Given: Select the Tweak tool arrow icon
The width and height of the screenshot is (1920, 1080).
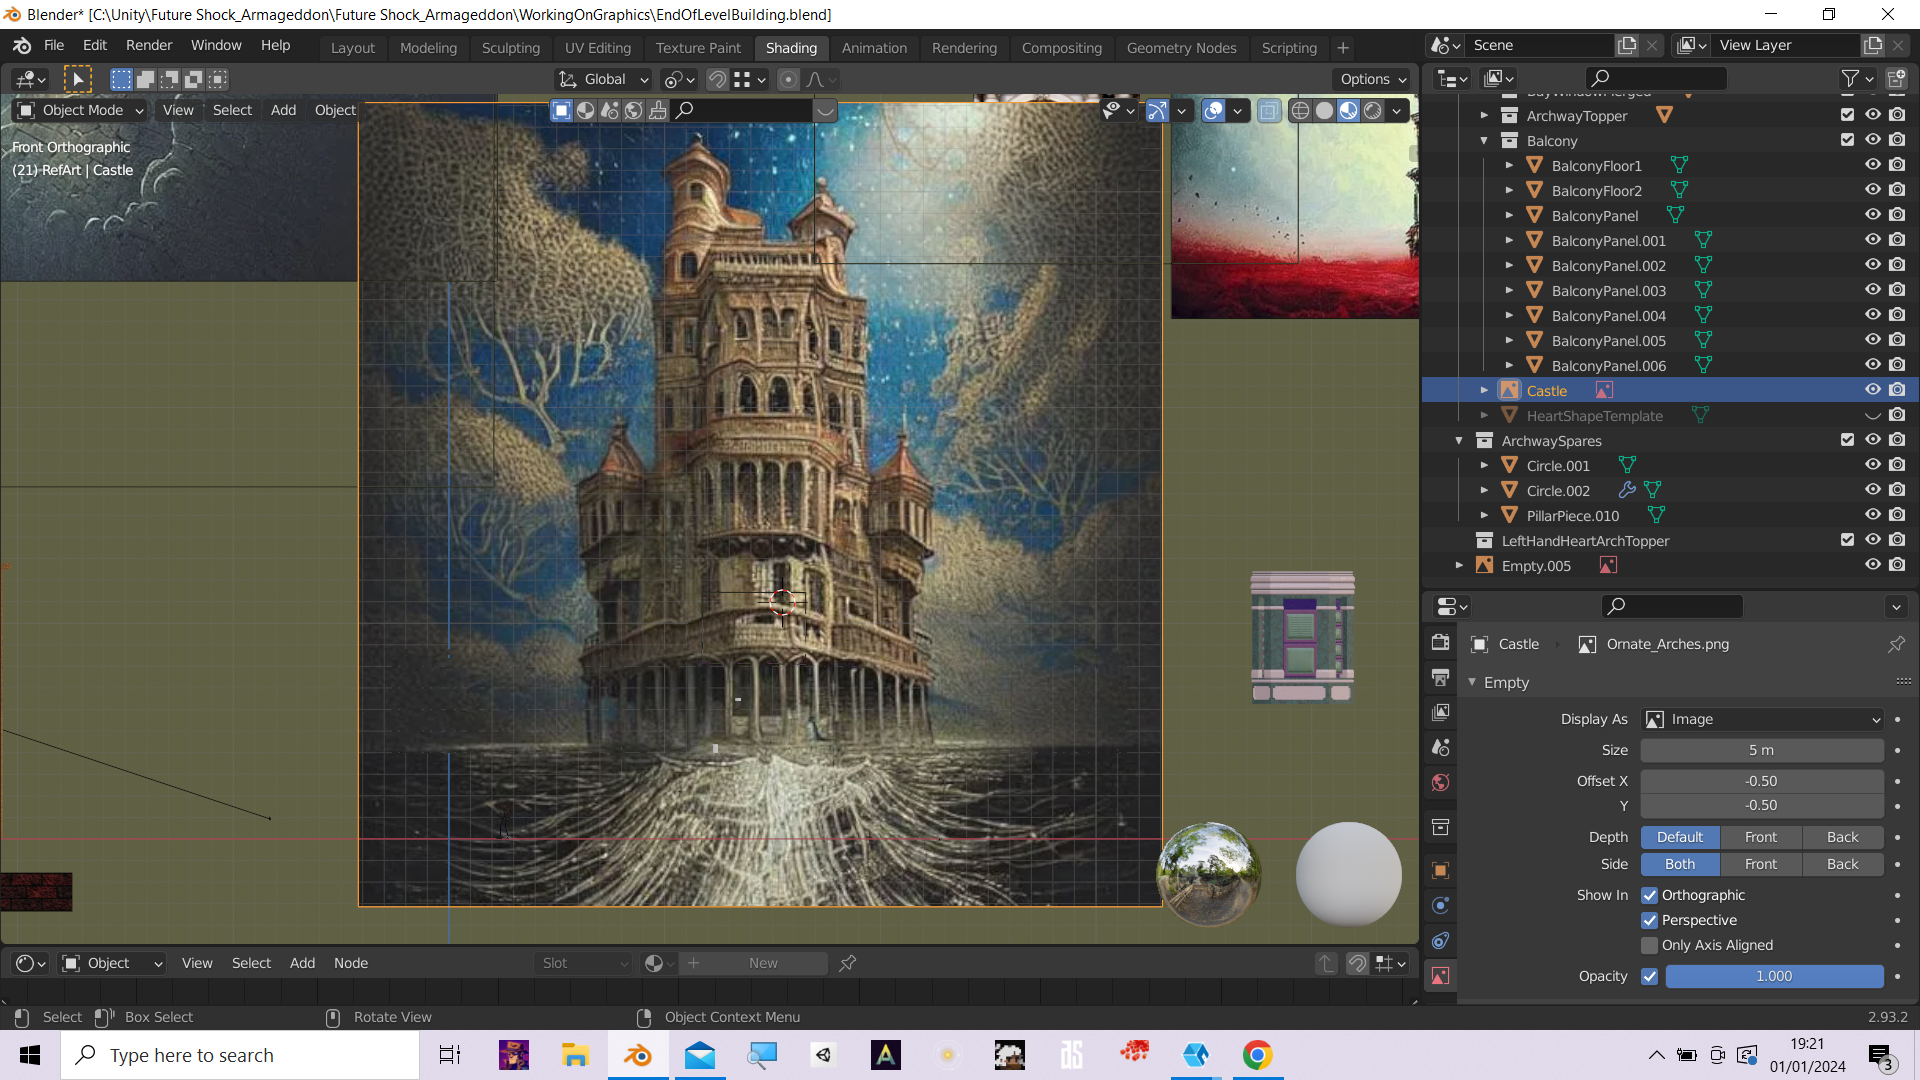Looking at the screenshot, I should [77, 79].
